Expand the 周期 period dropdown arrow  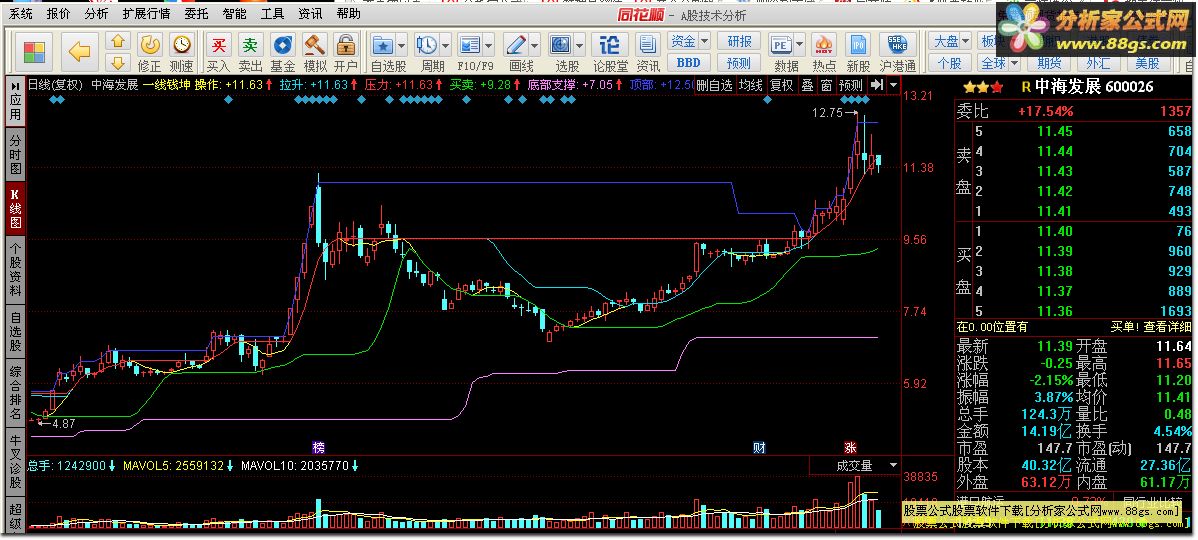pos(445,44)
